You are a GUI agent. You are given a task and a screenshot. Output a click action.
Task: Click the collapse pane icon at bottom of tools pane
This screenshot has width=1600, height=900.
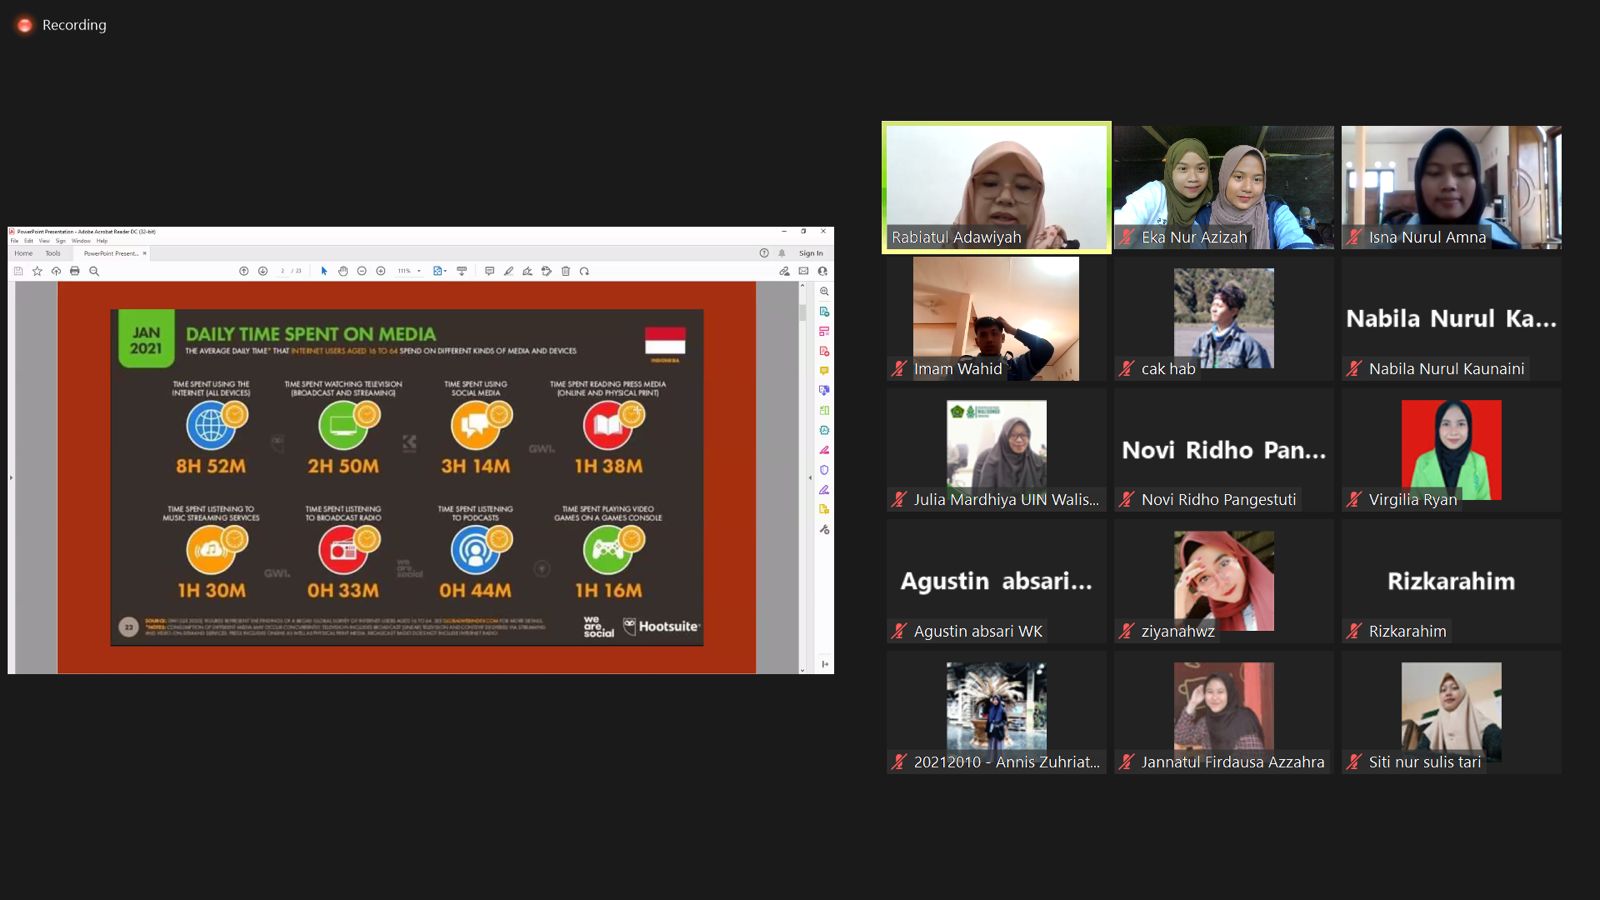tap(825, 664)
